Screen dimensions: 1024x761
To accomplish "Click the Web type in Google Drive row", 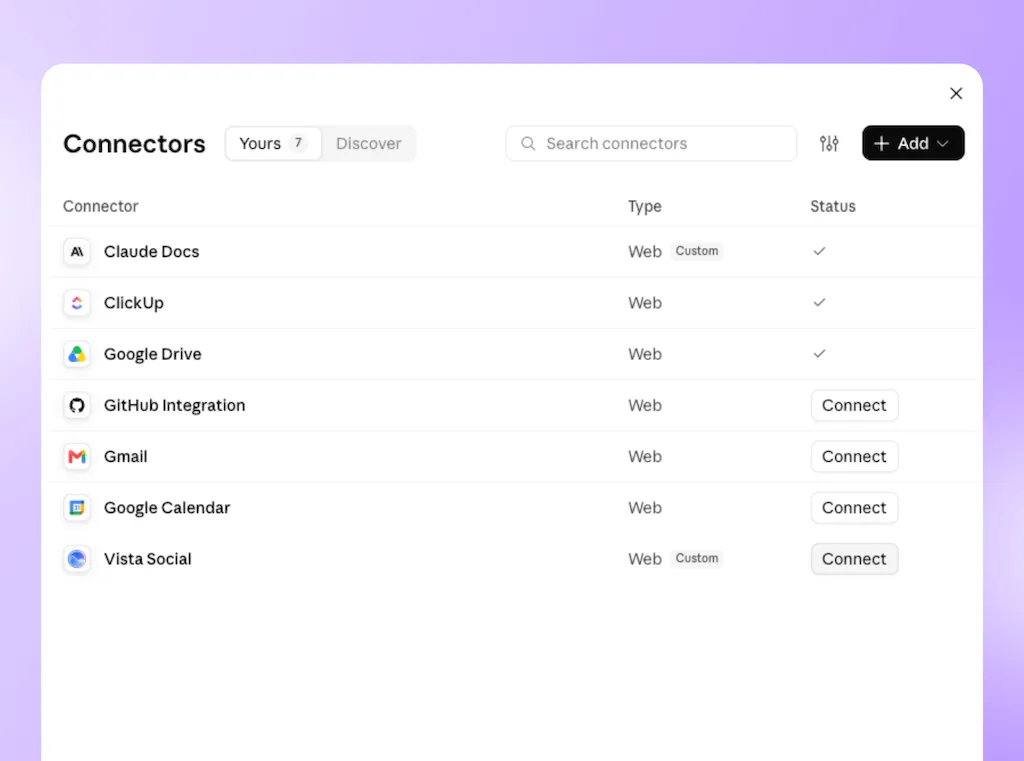I will click(x=645, y=354).
